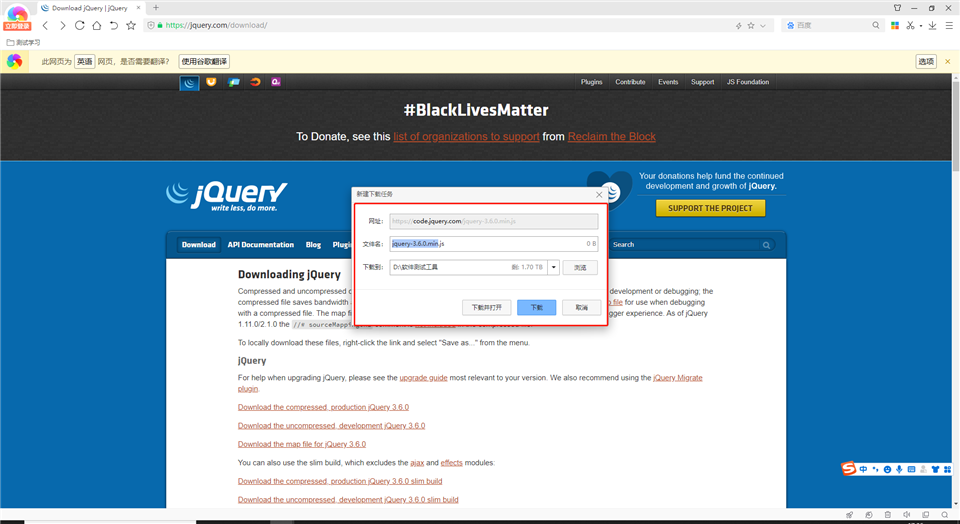The width and height of the screenshot is (960, 524).
Task: Go back using the browser back arrow
Action: pyautogui.click(x=45, y=25)
